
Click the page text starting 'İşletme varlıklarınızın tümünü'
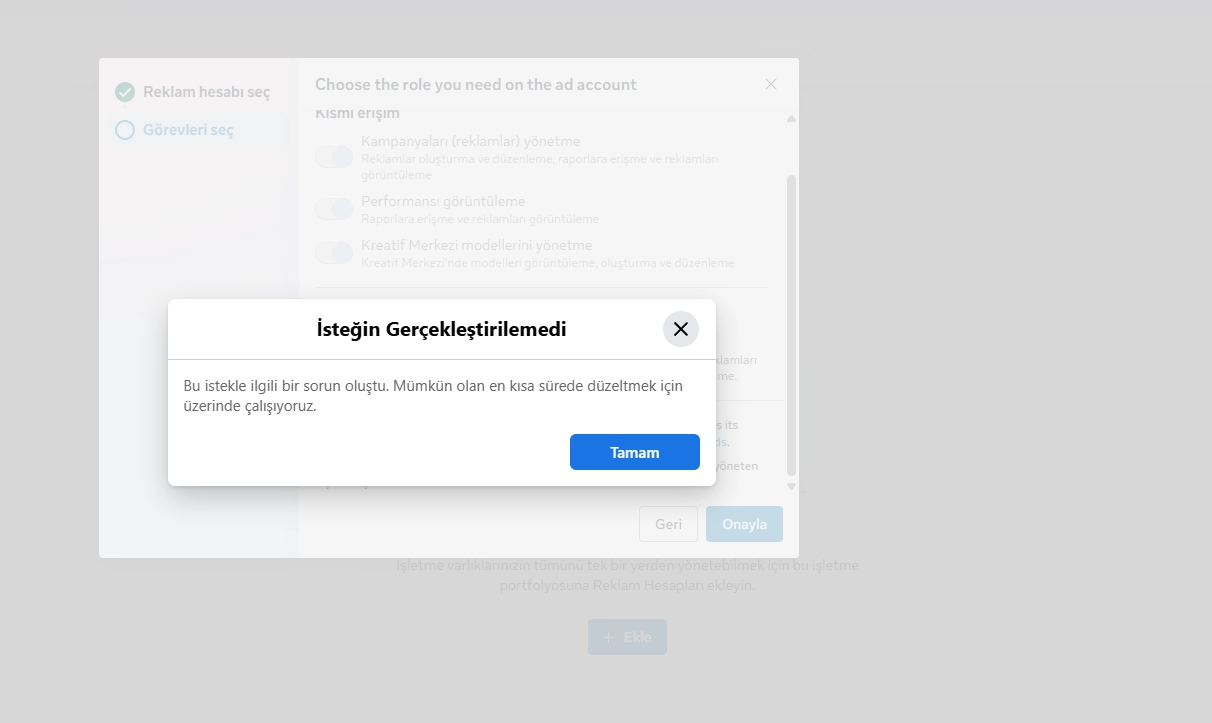click(x=627, y=575)
